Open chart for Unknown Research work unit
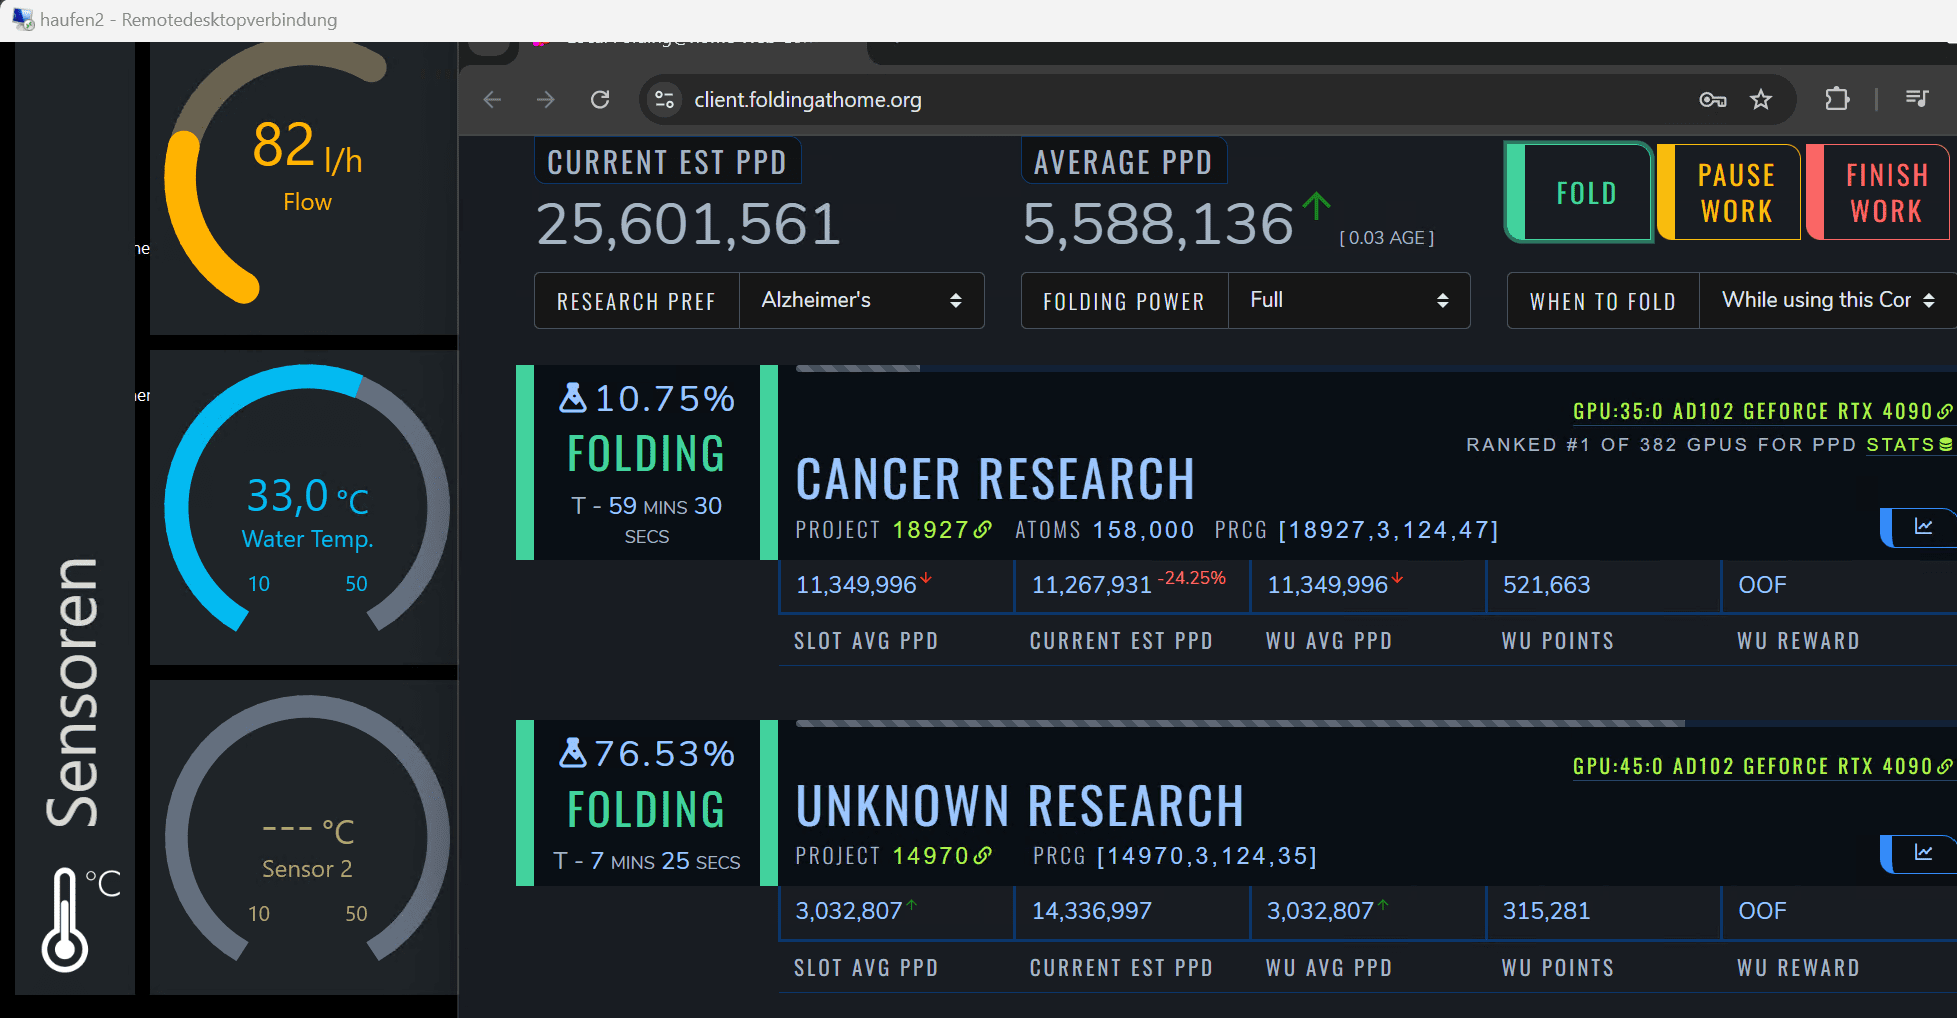1957x1018 pixels. pos(1923,853)
